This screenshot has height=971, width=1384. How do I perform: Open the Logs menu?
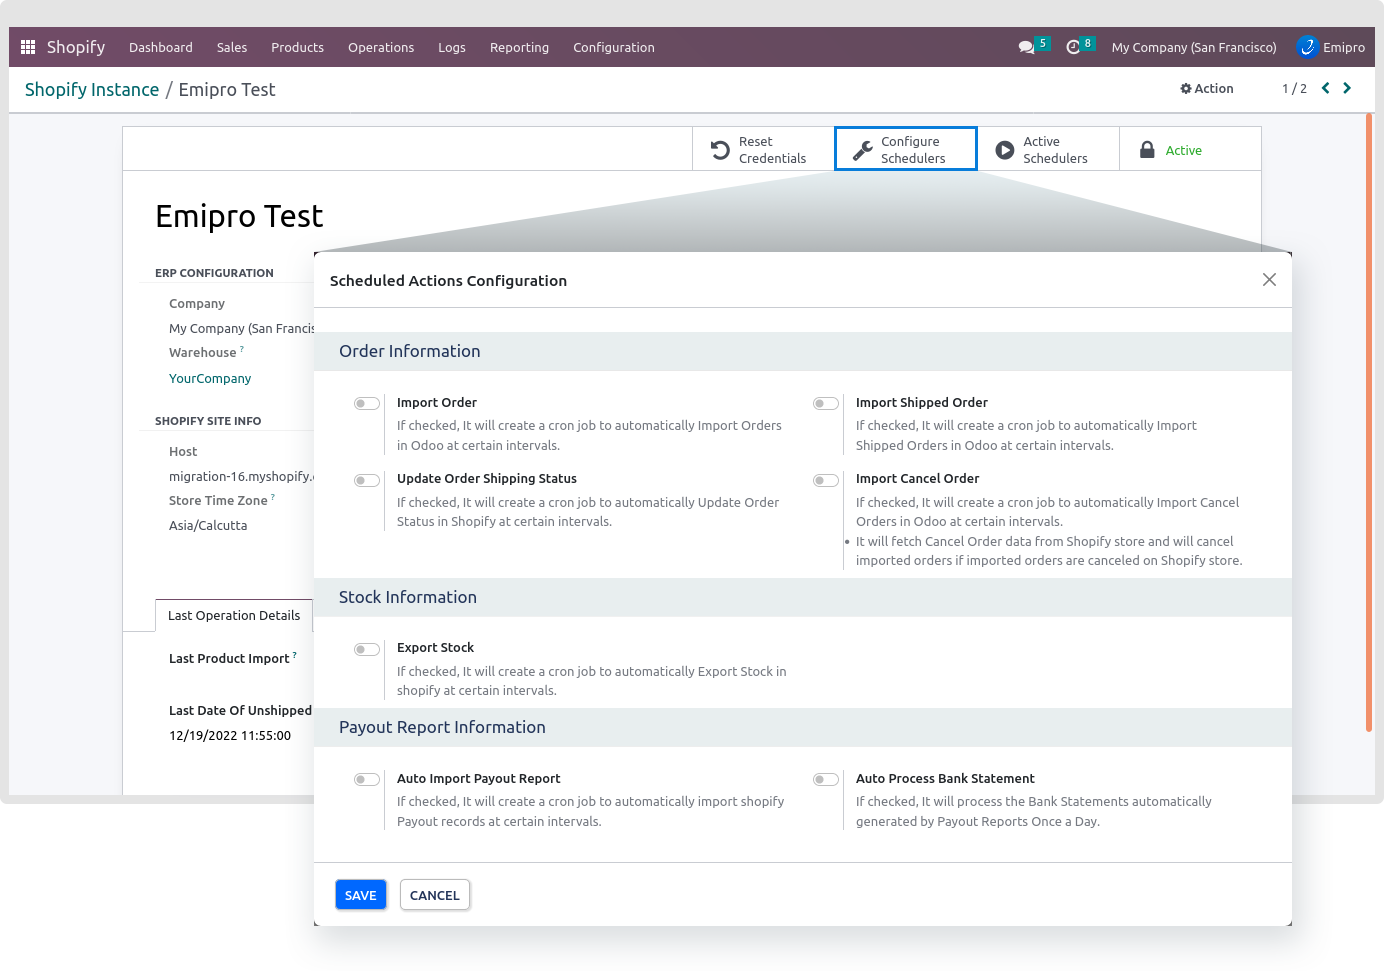pos(452,47)
